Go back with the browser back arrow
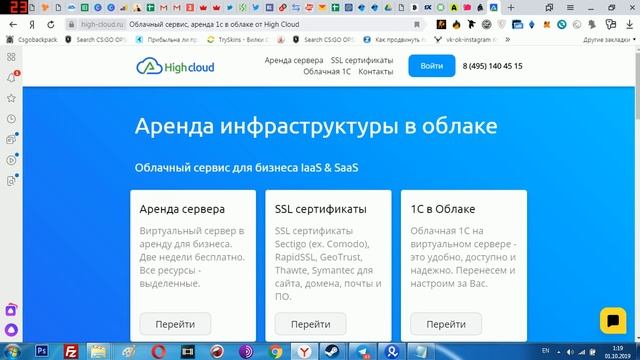This screenshot has height=360, width=640. pyautogui.click(x=13, y=24)
